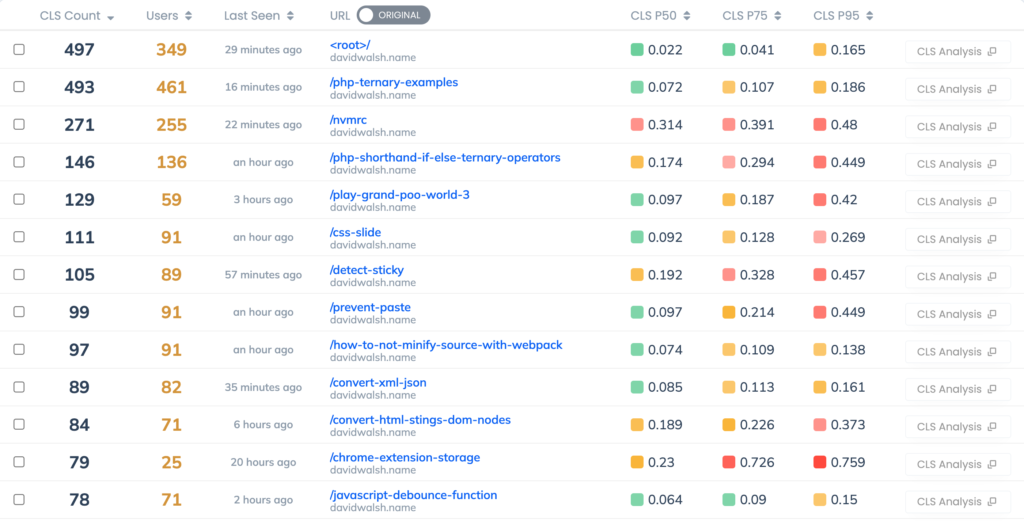1024x521 pixels.
Task: Check the box for the <root>/ row
Action: (19, 50)
